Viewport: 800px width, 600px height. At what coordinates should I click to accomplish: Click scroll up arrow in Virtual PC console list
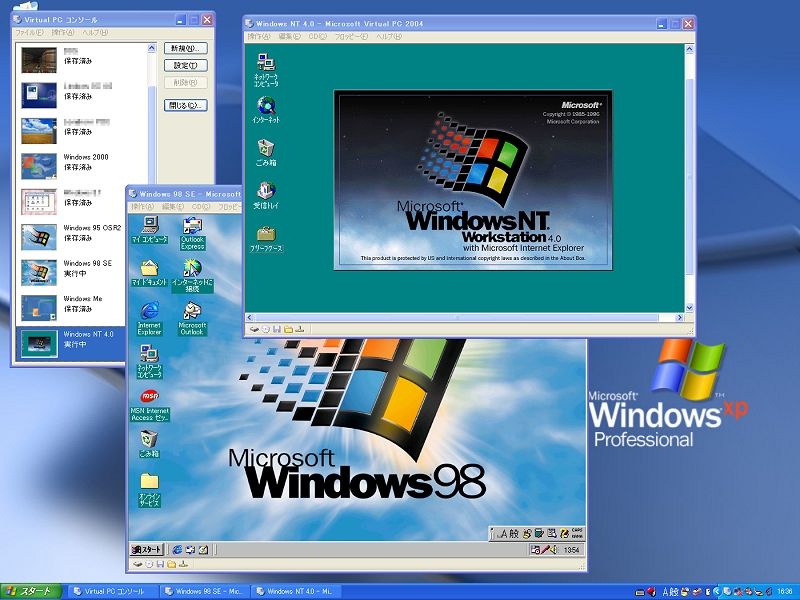152,48
